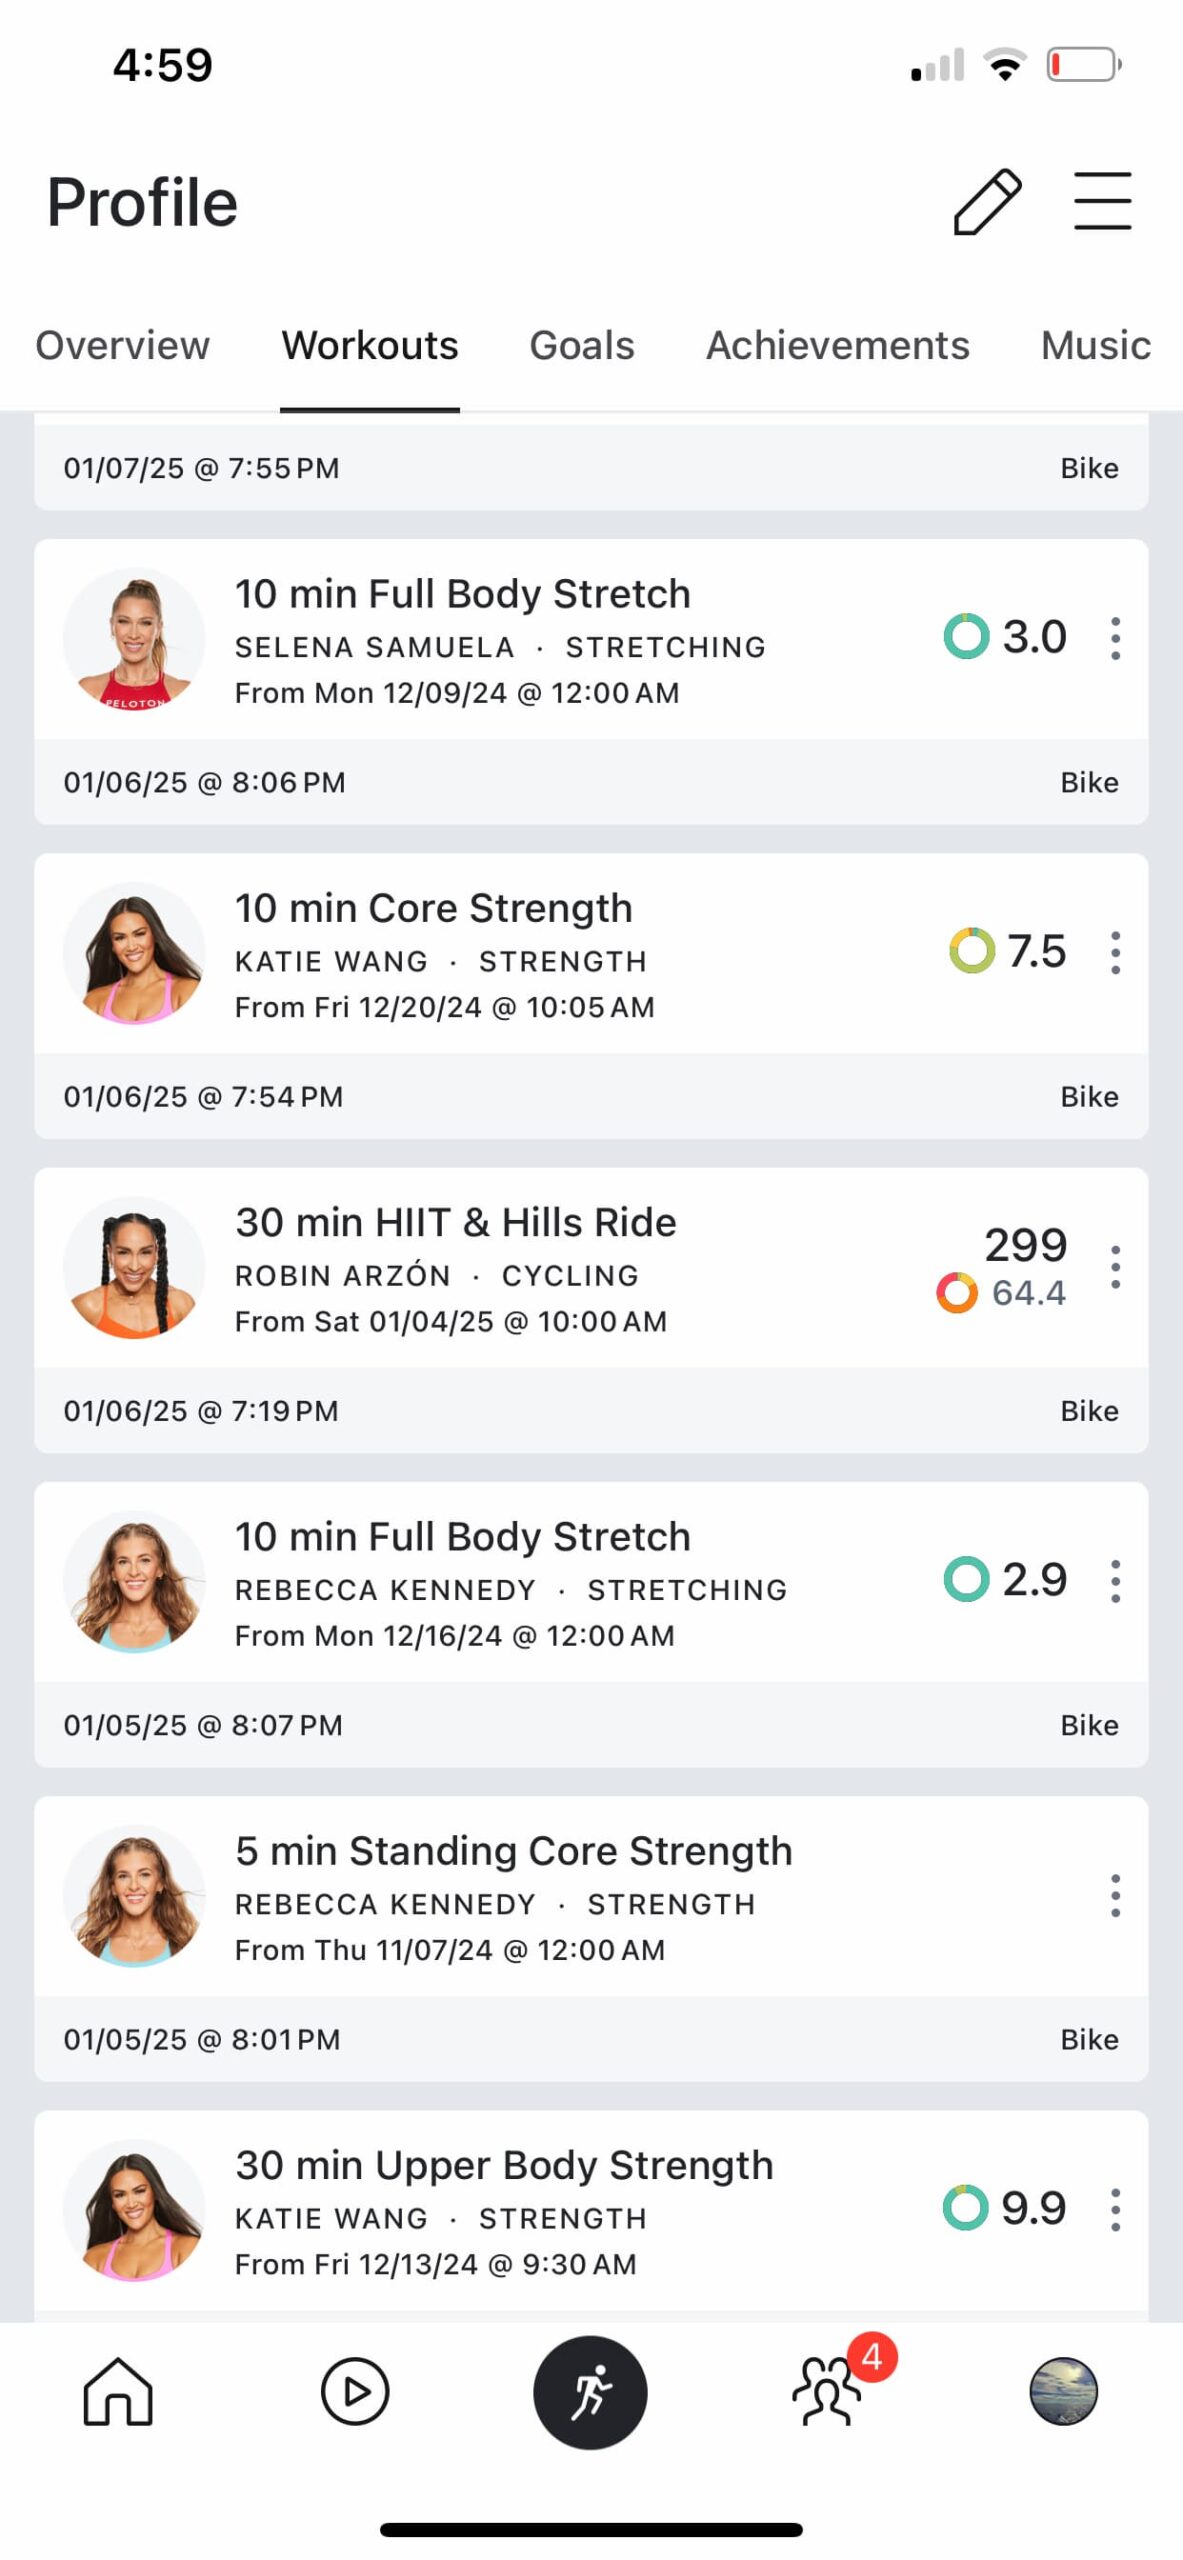Show more options for 30 min Upper Body Strength
Image resolution: width=1183 pixels, height=2560 pixels.
pos(1115,2209)
